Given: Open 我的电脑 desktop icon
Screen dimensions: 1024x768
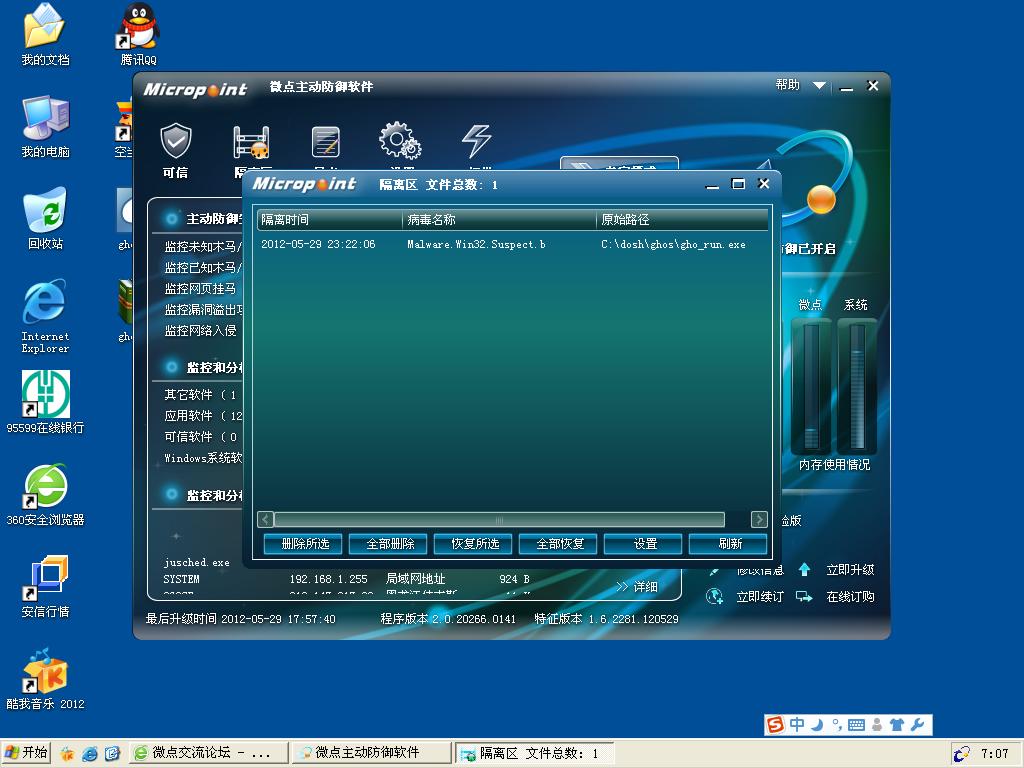Looking at the screenshot, I should point(45,127).
